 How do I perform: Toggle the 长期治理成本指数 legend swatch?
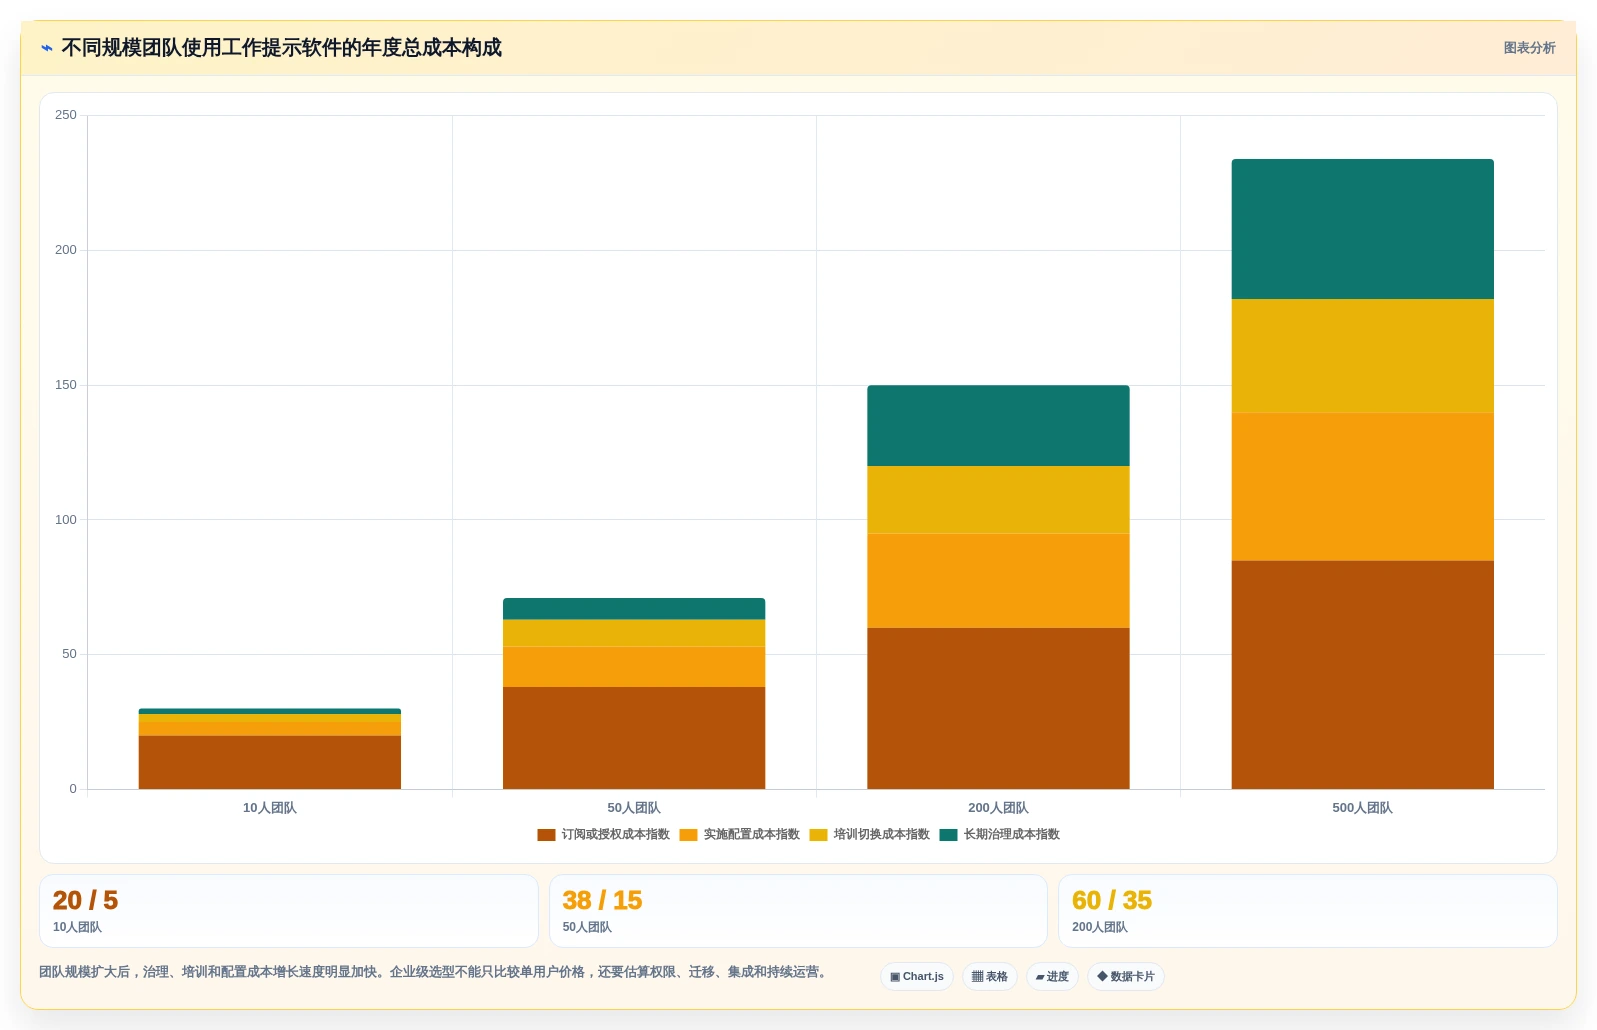948,835
